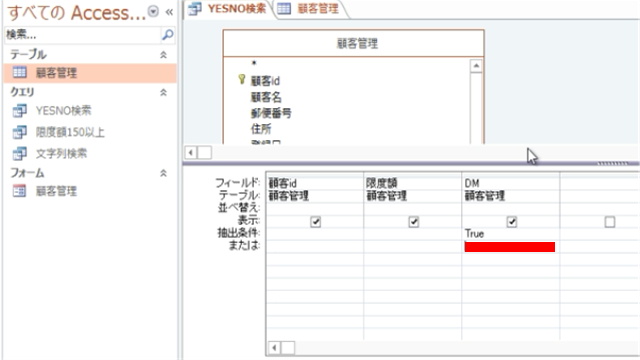Click the field list scroll up arrow
The height and width of the screenshot is (360, 640).
click(x=476, y=66)
